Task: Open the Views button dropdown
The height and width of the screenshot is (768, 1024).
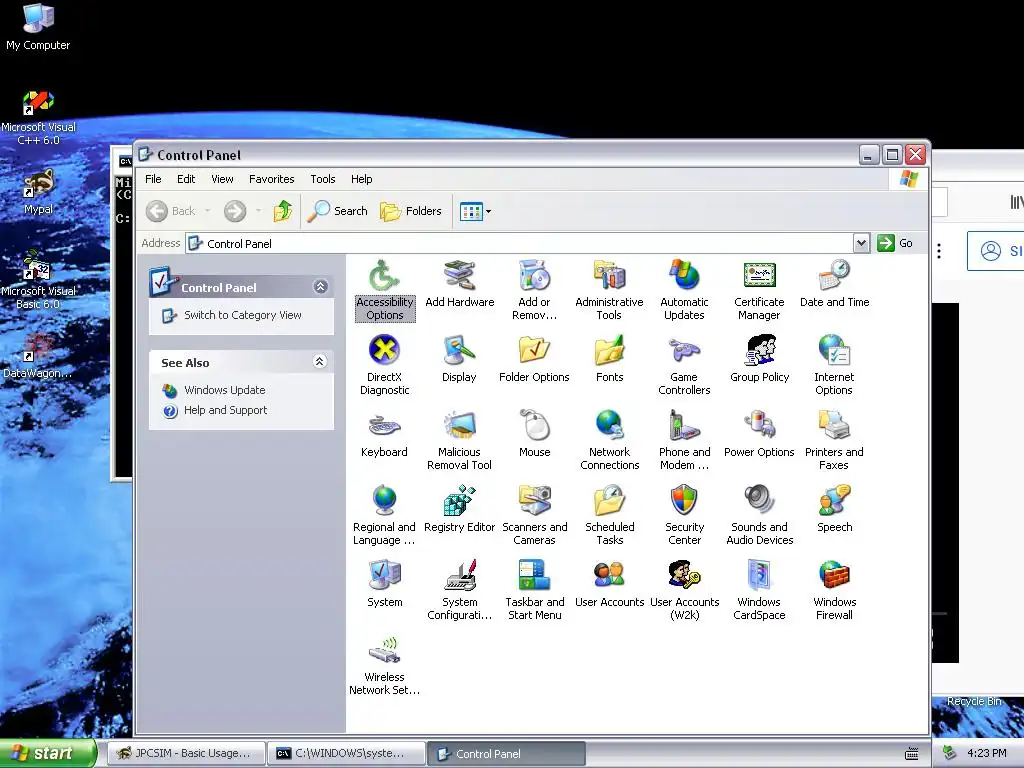Action: (488, 212)
